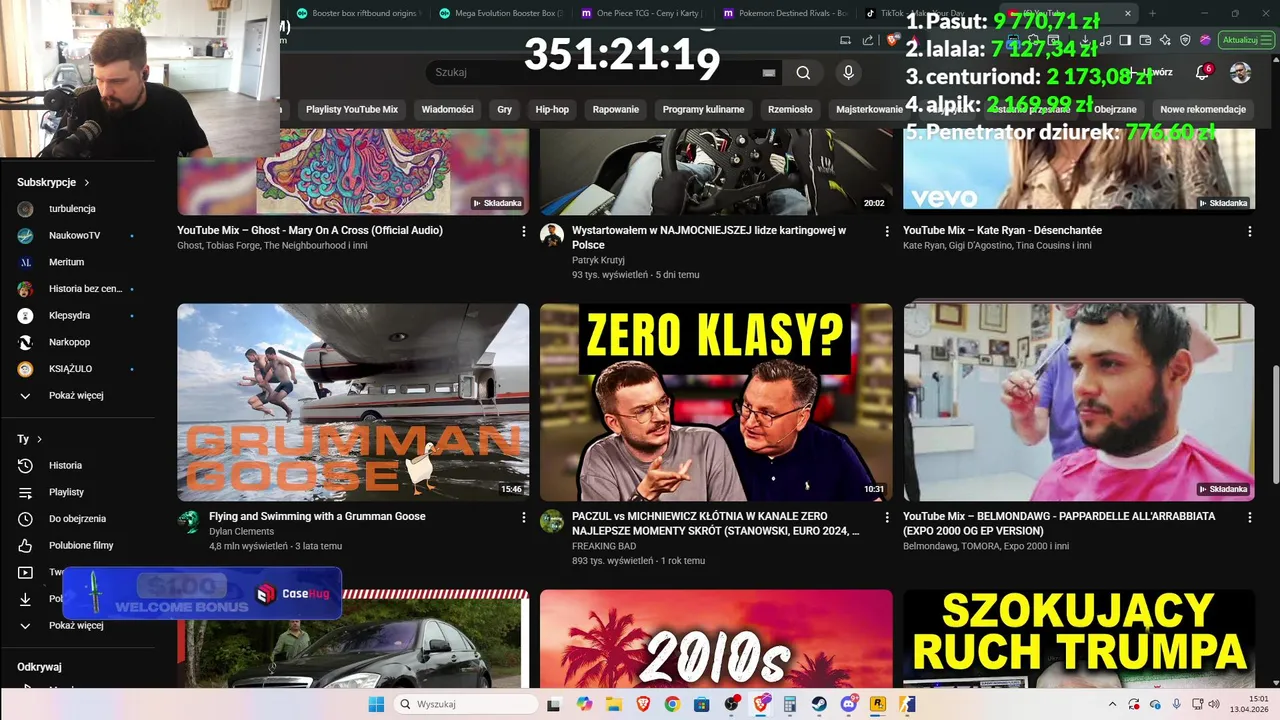1280x720 pixels.
Task: Show hidden system tray icons chevron
Action: tap(1112, 704)
